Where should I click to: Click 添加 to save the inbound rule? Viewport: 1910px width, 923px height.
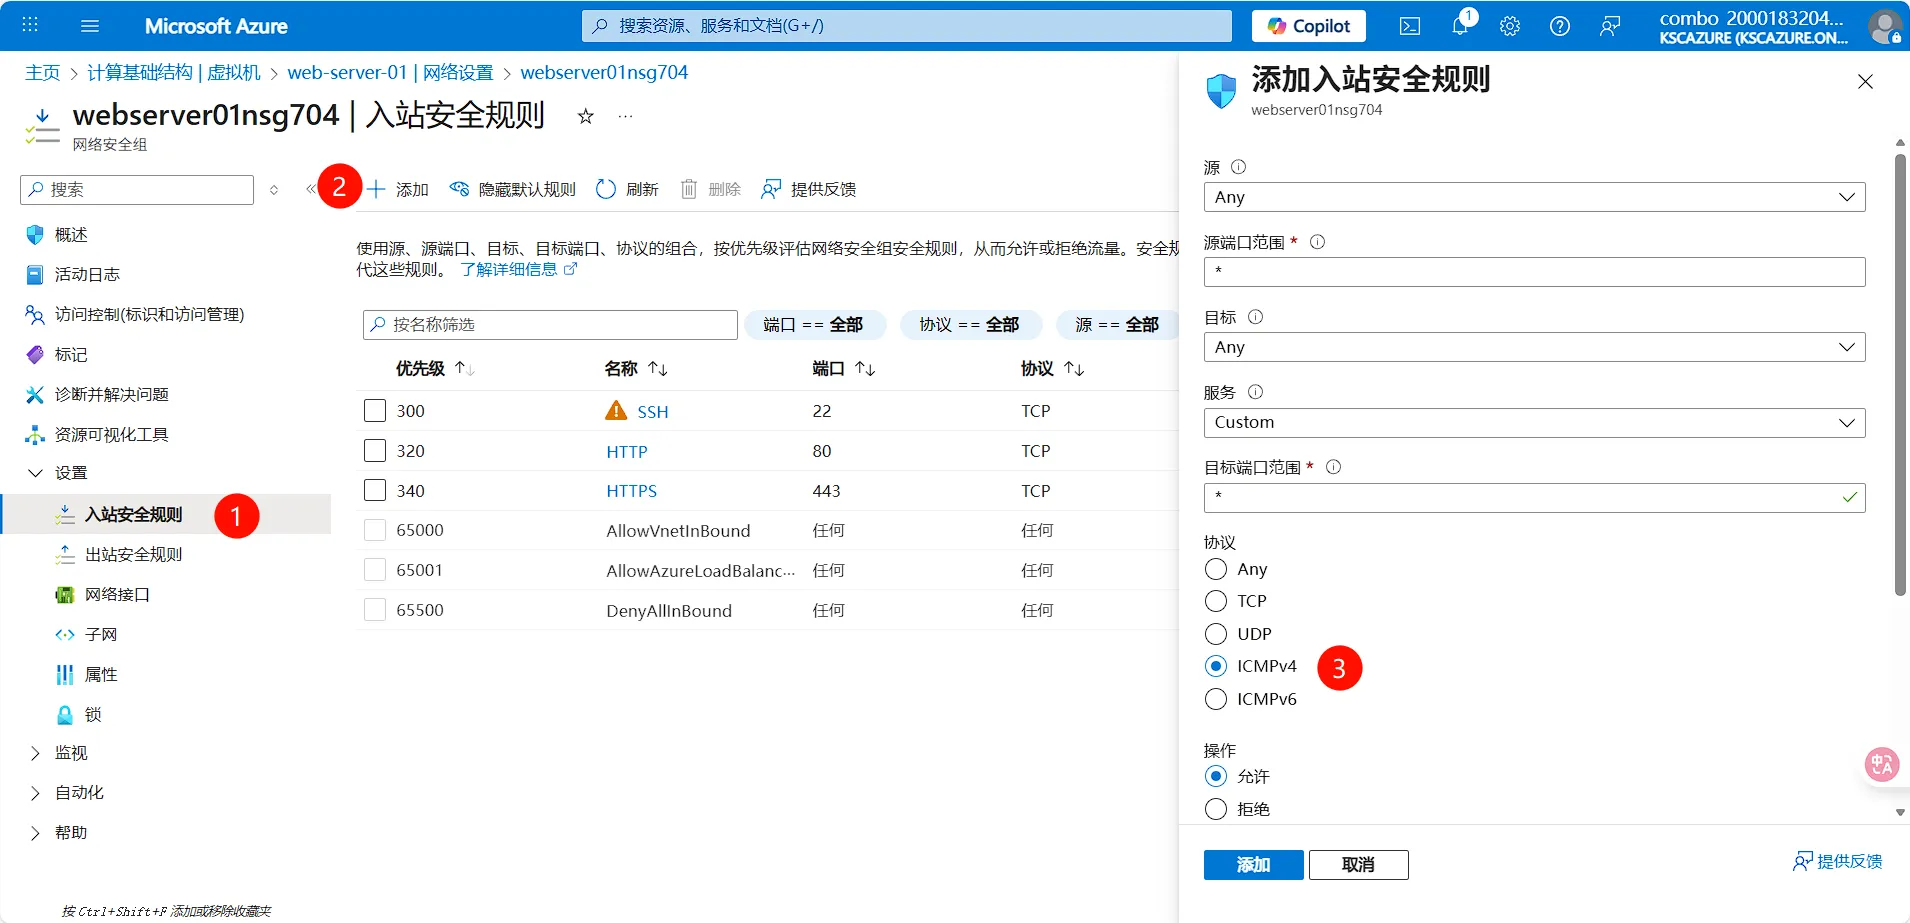tap(1253, 864)
